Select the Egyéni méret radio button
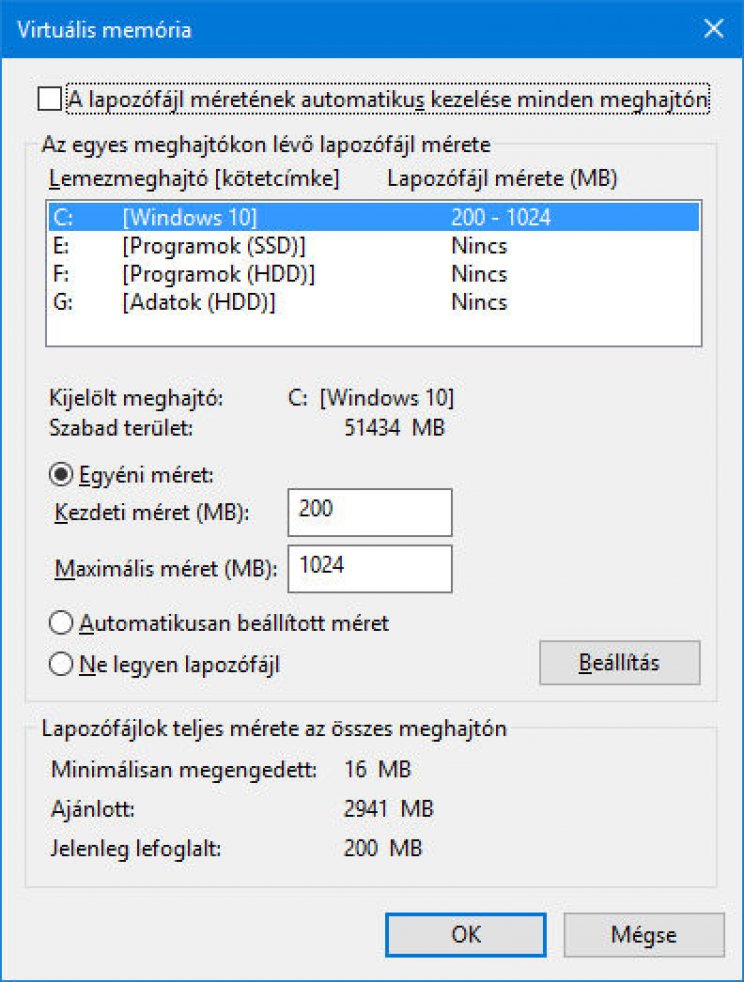744x982 pixels. [61, 475]
